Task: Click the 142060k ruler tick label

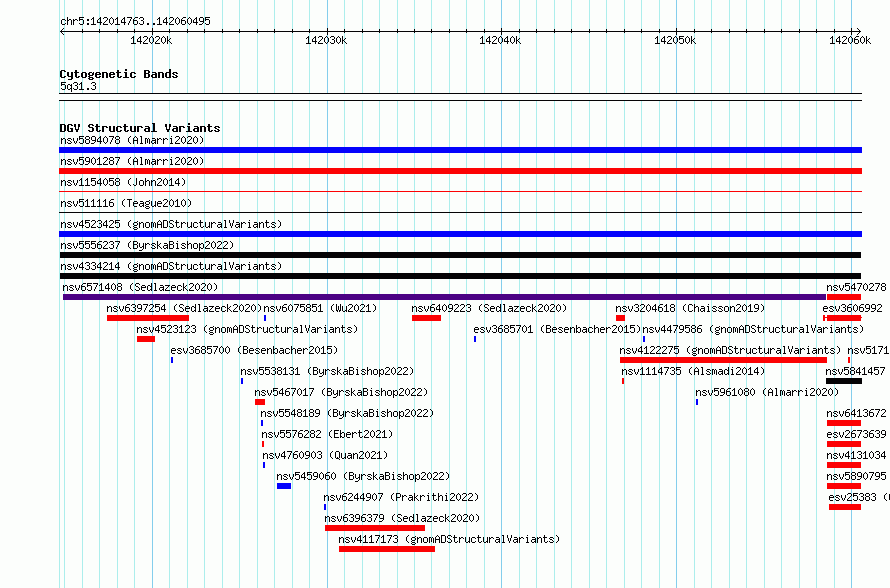Action: (850, 40)
